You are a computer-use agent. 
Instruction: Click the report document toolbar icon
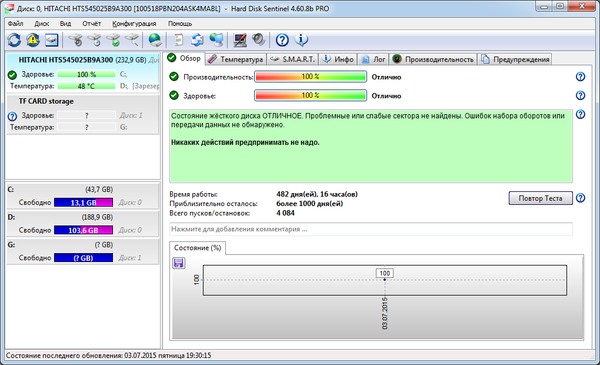click(x=178, y=40)
